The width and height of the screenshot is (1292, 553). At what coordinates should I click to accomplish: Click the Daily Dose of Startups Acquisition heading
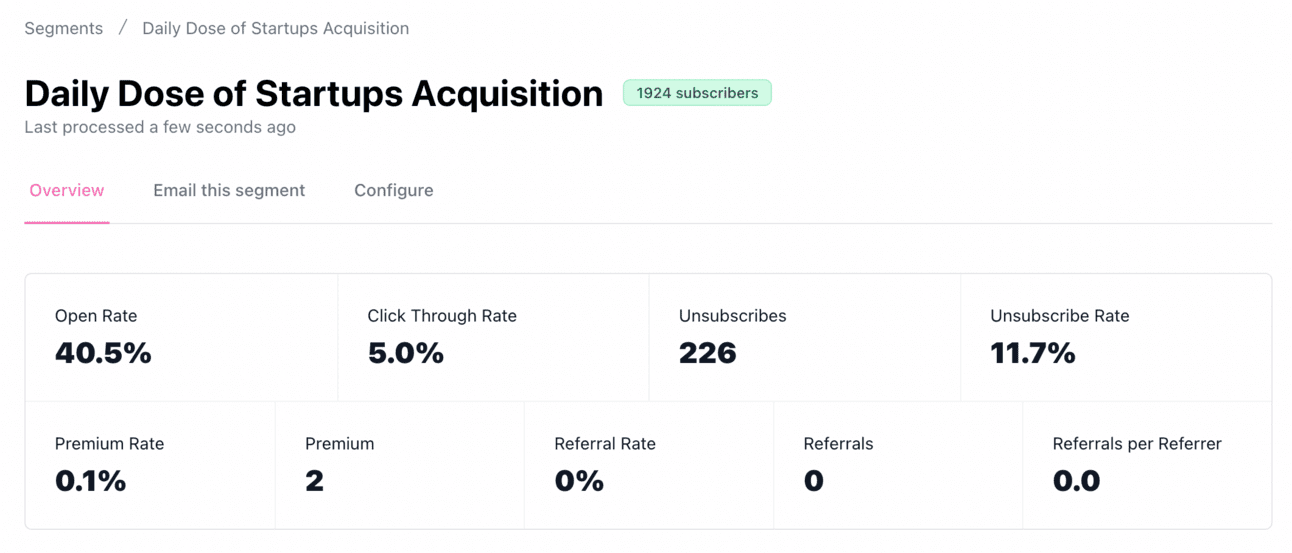click(x=314, y=93)
